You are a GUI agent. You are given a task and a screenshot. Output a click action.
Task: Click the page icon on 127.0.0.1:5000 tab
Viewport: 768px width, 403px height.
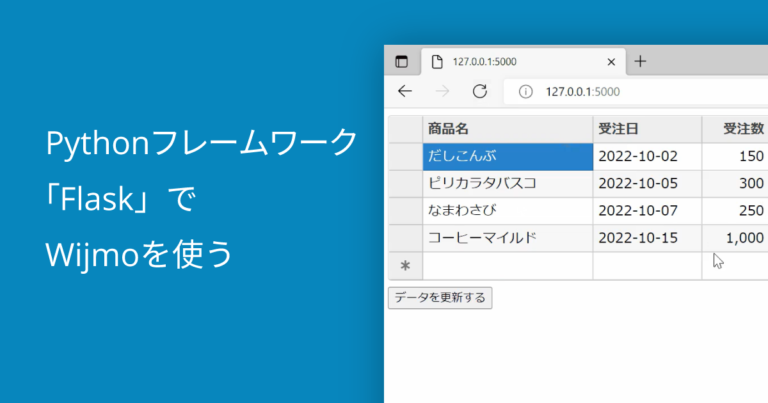click(x=437, y=62)
